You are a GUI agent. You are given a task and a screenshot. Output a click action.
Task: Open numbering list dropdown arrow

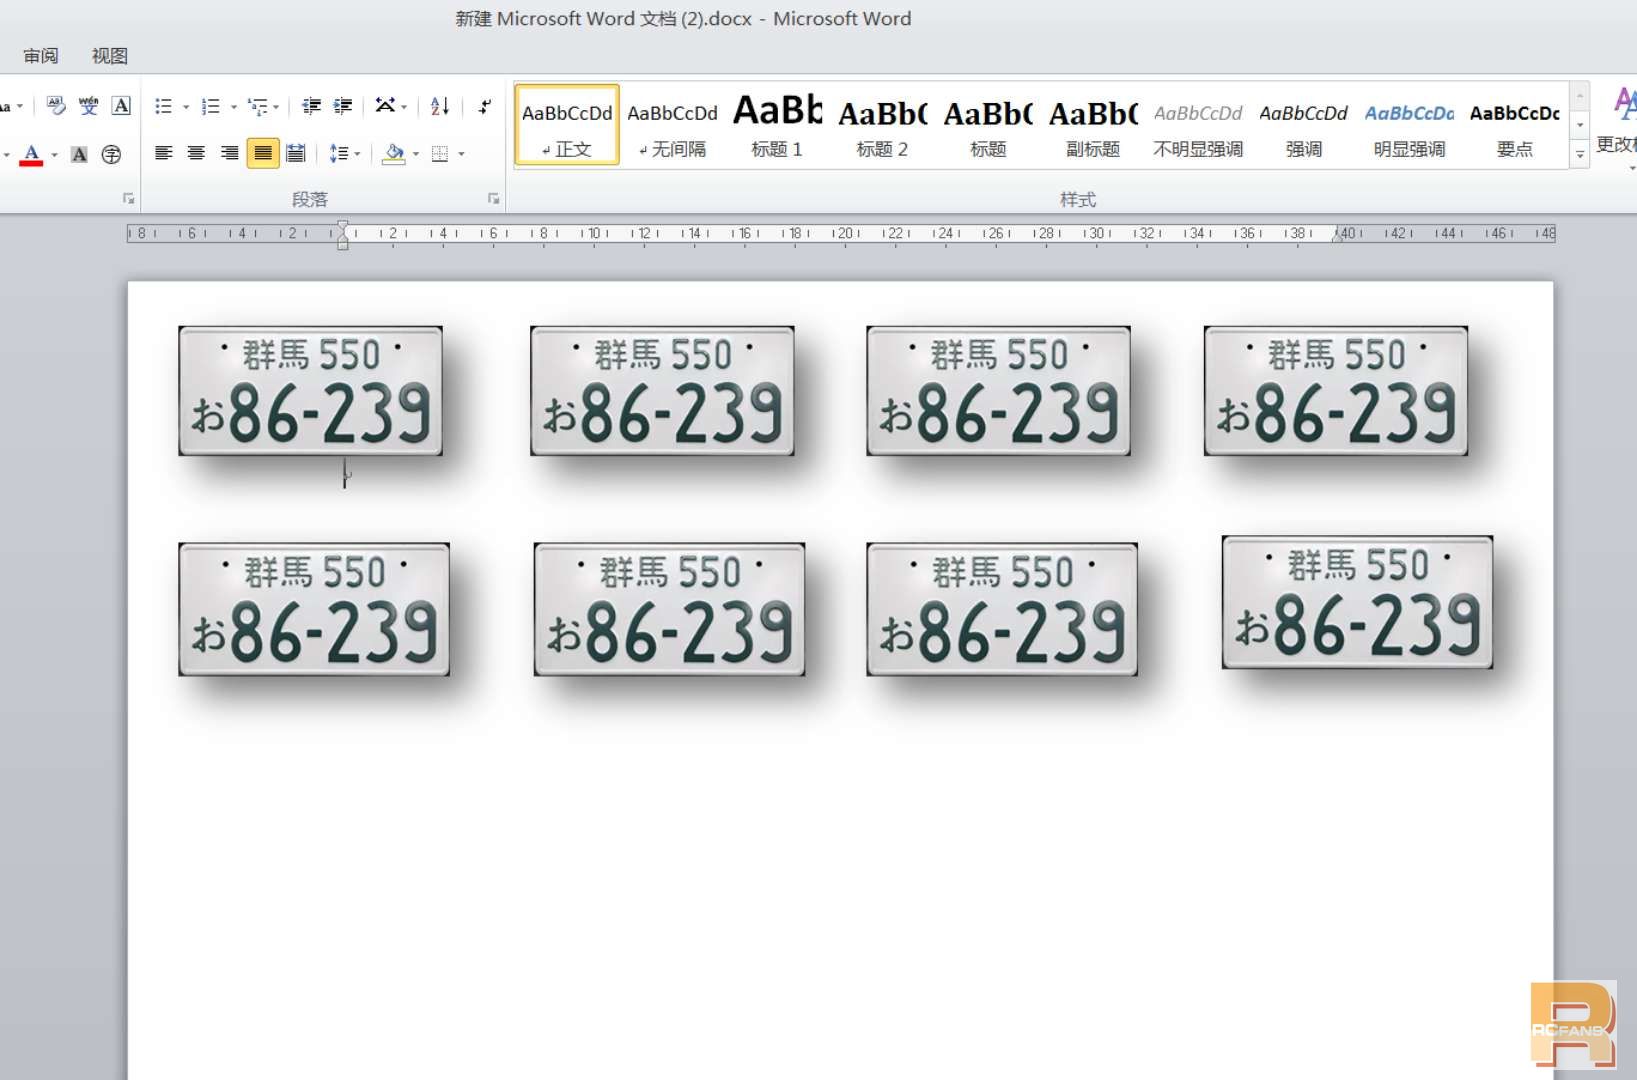(x=233, y=107)
